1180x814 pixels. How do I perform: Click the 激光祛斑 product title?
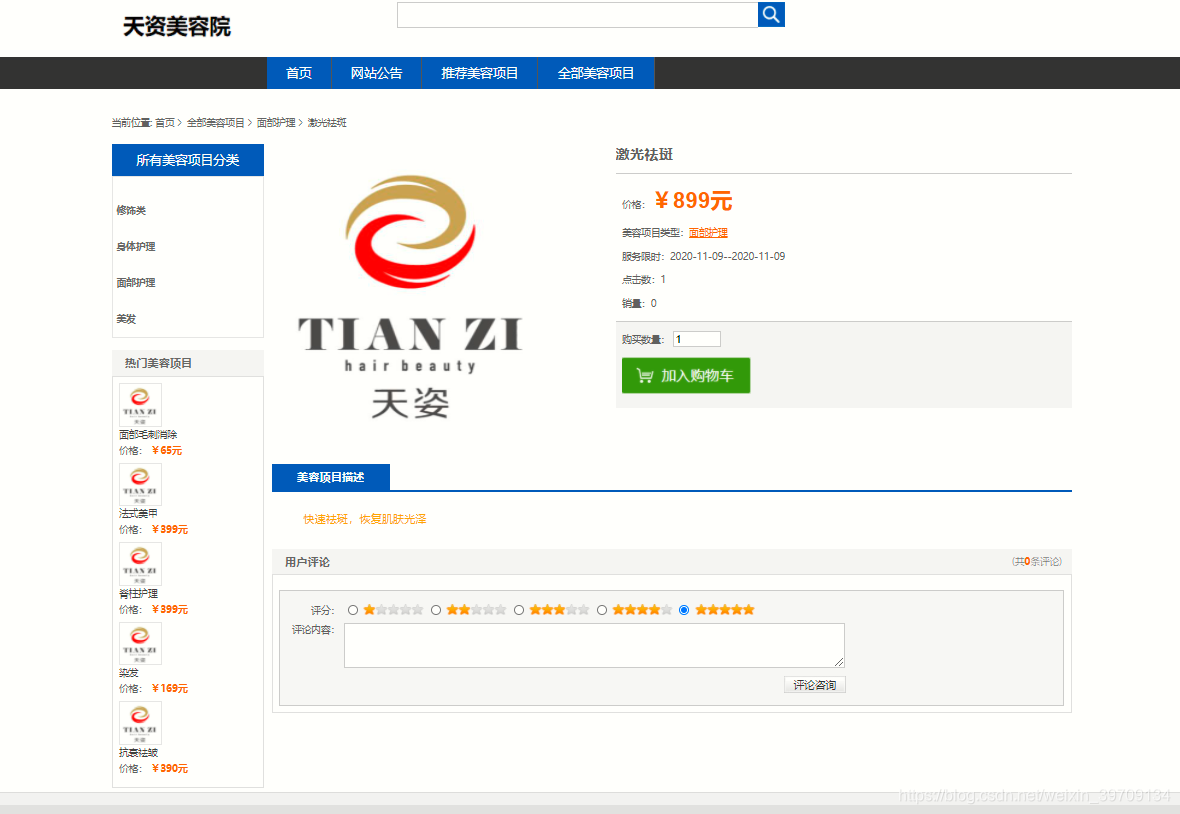tap(644, 154)
